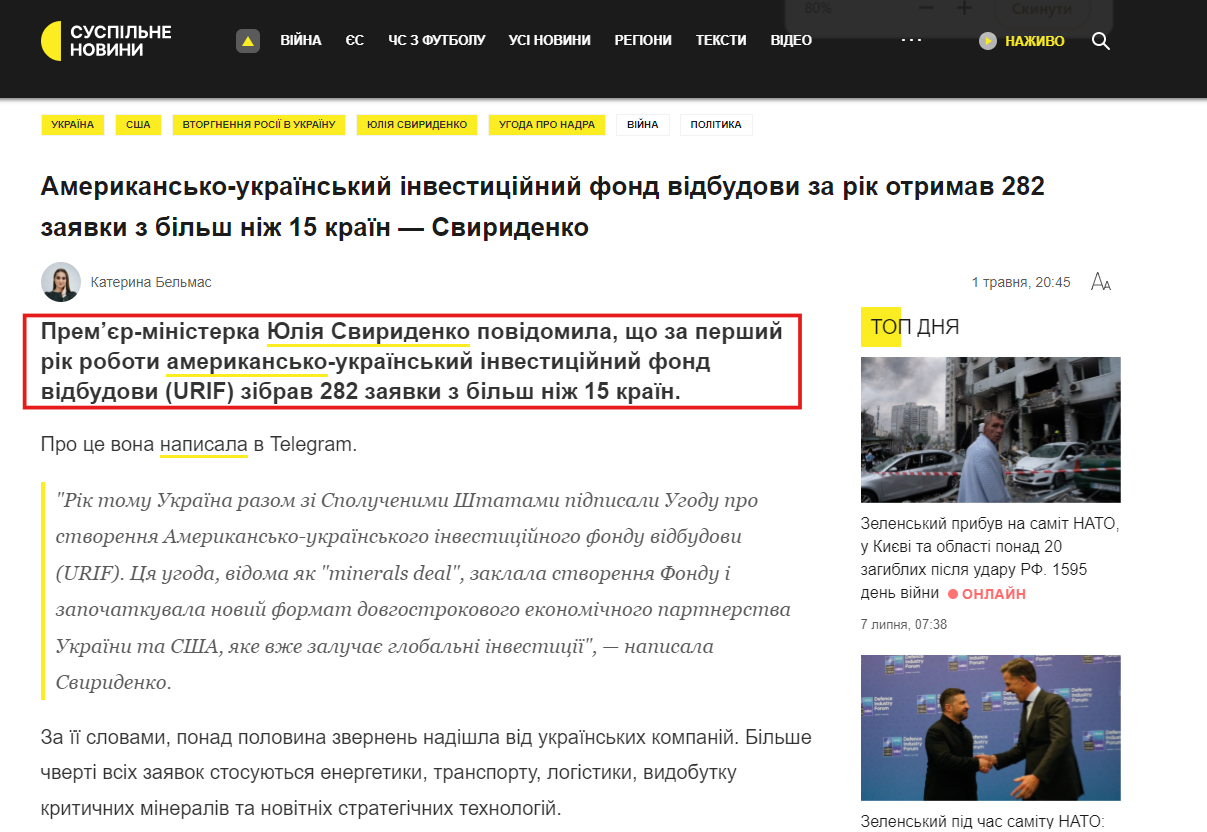
Task: Click the article headline about 282 заявки
Action: click(x=543, y=207)
